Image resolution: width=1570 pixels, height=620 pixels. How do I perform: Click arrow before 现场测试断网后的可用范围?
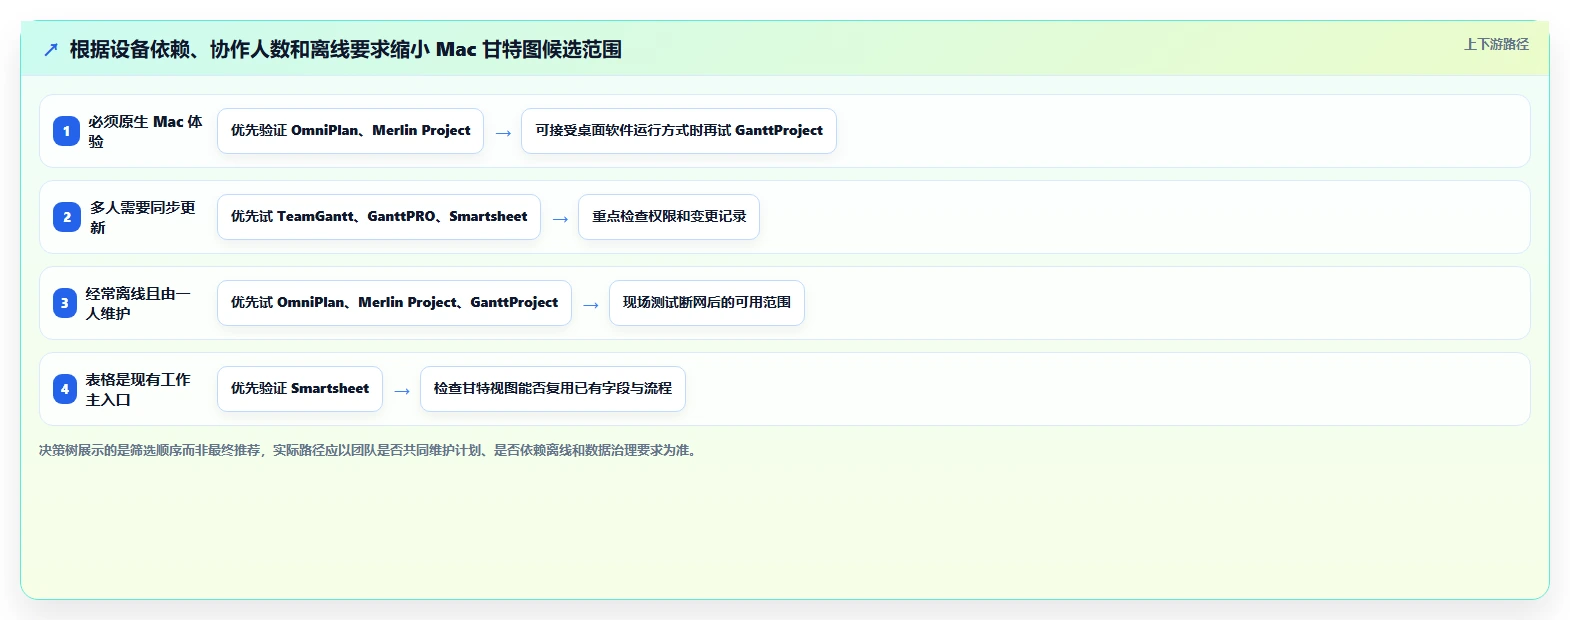pos(591,305)
